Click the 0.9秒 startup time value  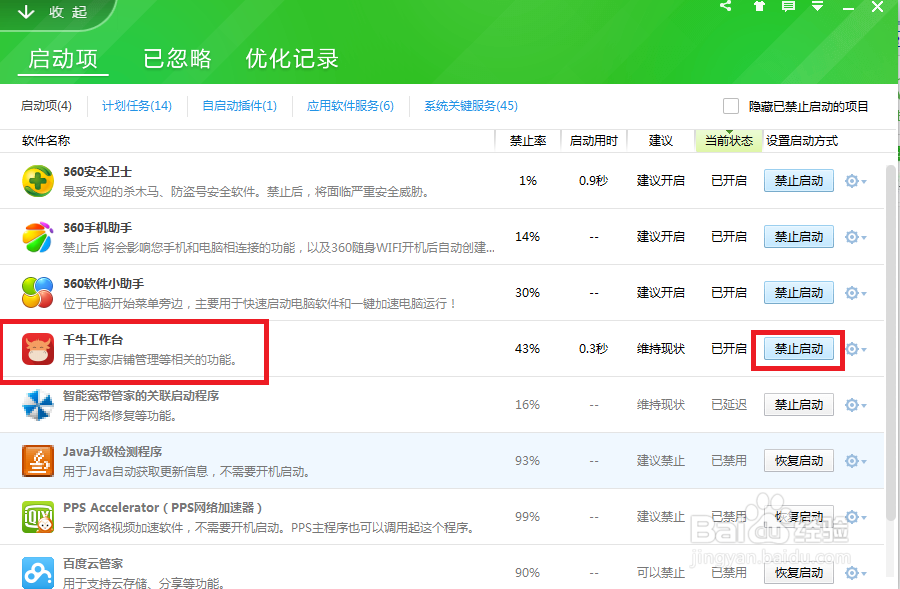tap(593, 181)
